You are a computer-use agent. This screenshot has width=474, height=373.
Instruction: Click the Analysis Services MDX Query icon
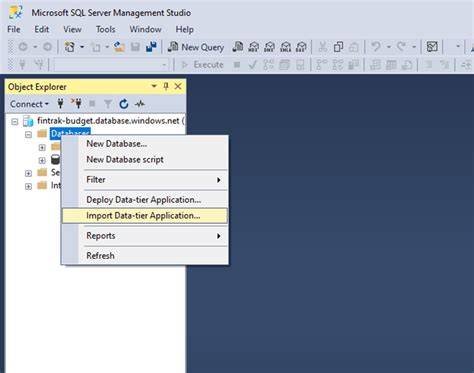254,47
